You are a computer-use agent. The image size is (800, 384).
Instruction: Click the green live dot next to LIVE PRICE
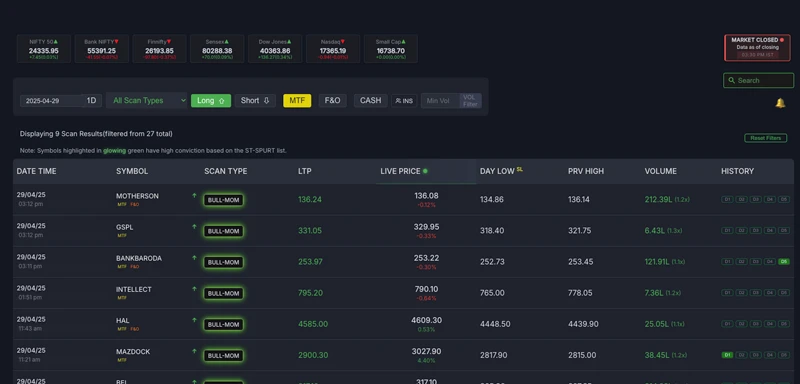point(425,171)
